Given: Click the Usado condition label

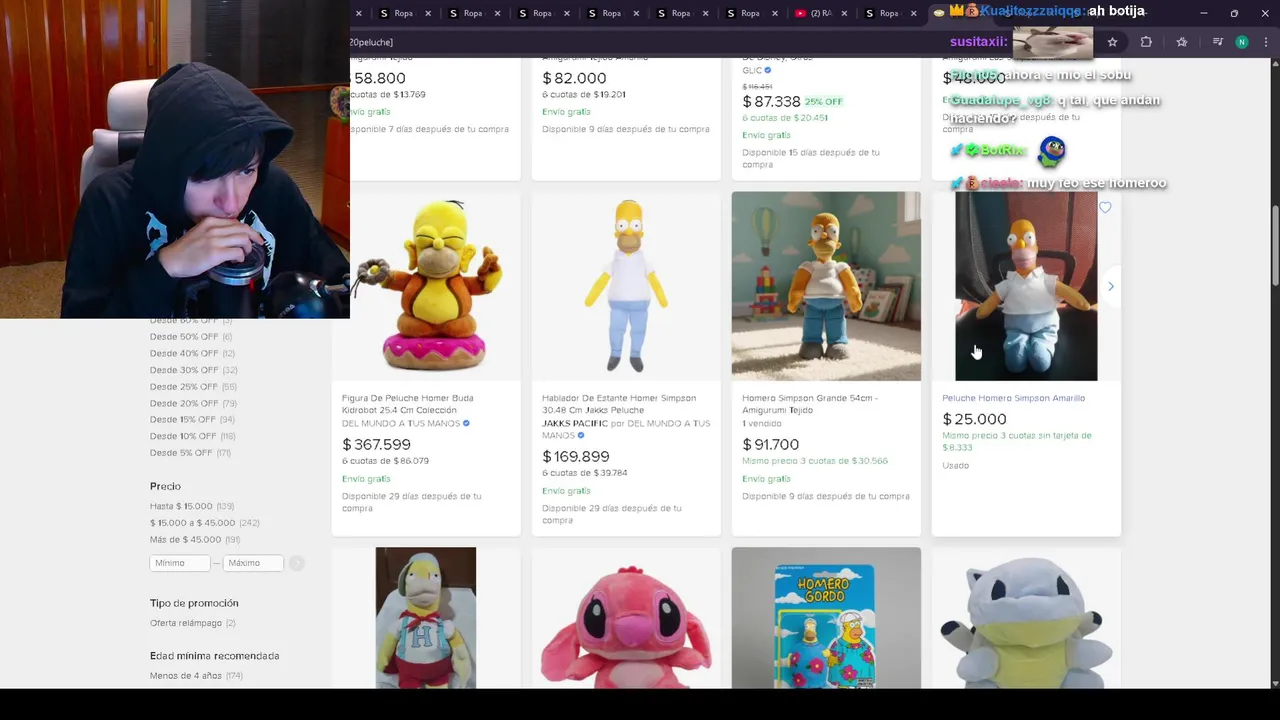Looking at the screenshot, I should pyautogui.click(x=955, y=466).
